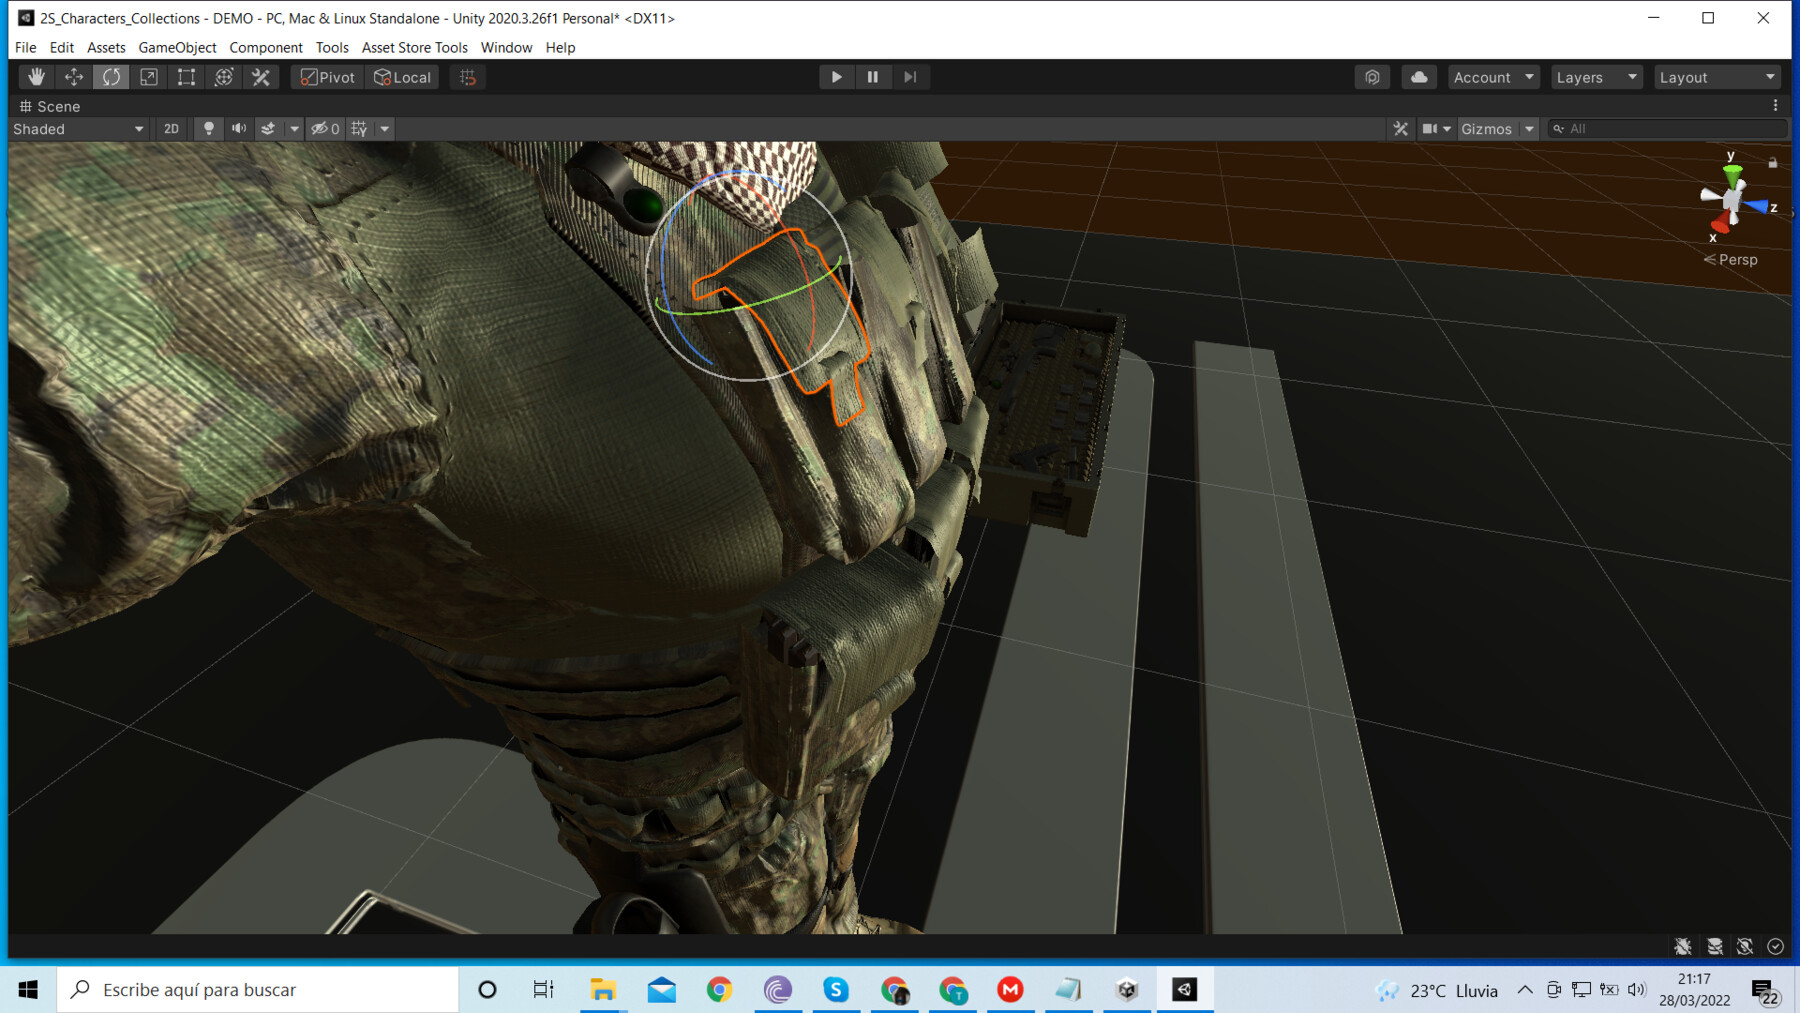1800x1013 pixels.
Task: Select the Scale tool
Action: 149,77
